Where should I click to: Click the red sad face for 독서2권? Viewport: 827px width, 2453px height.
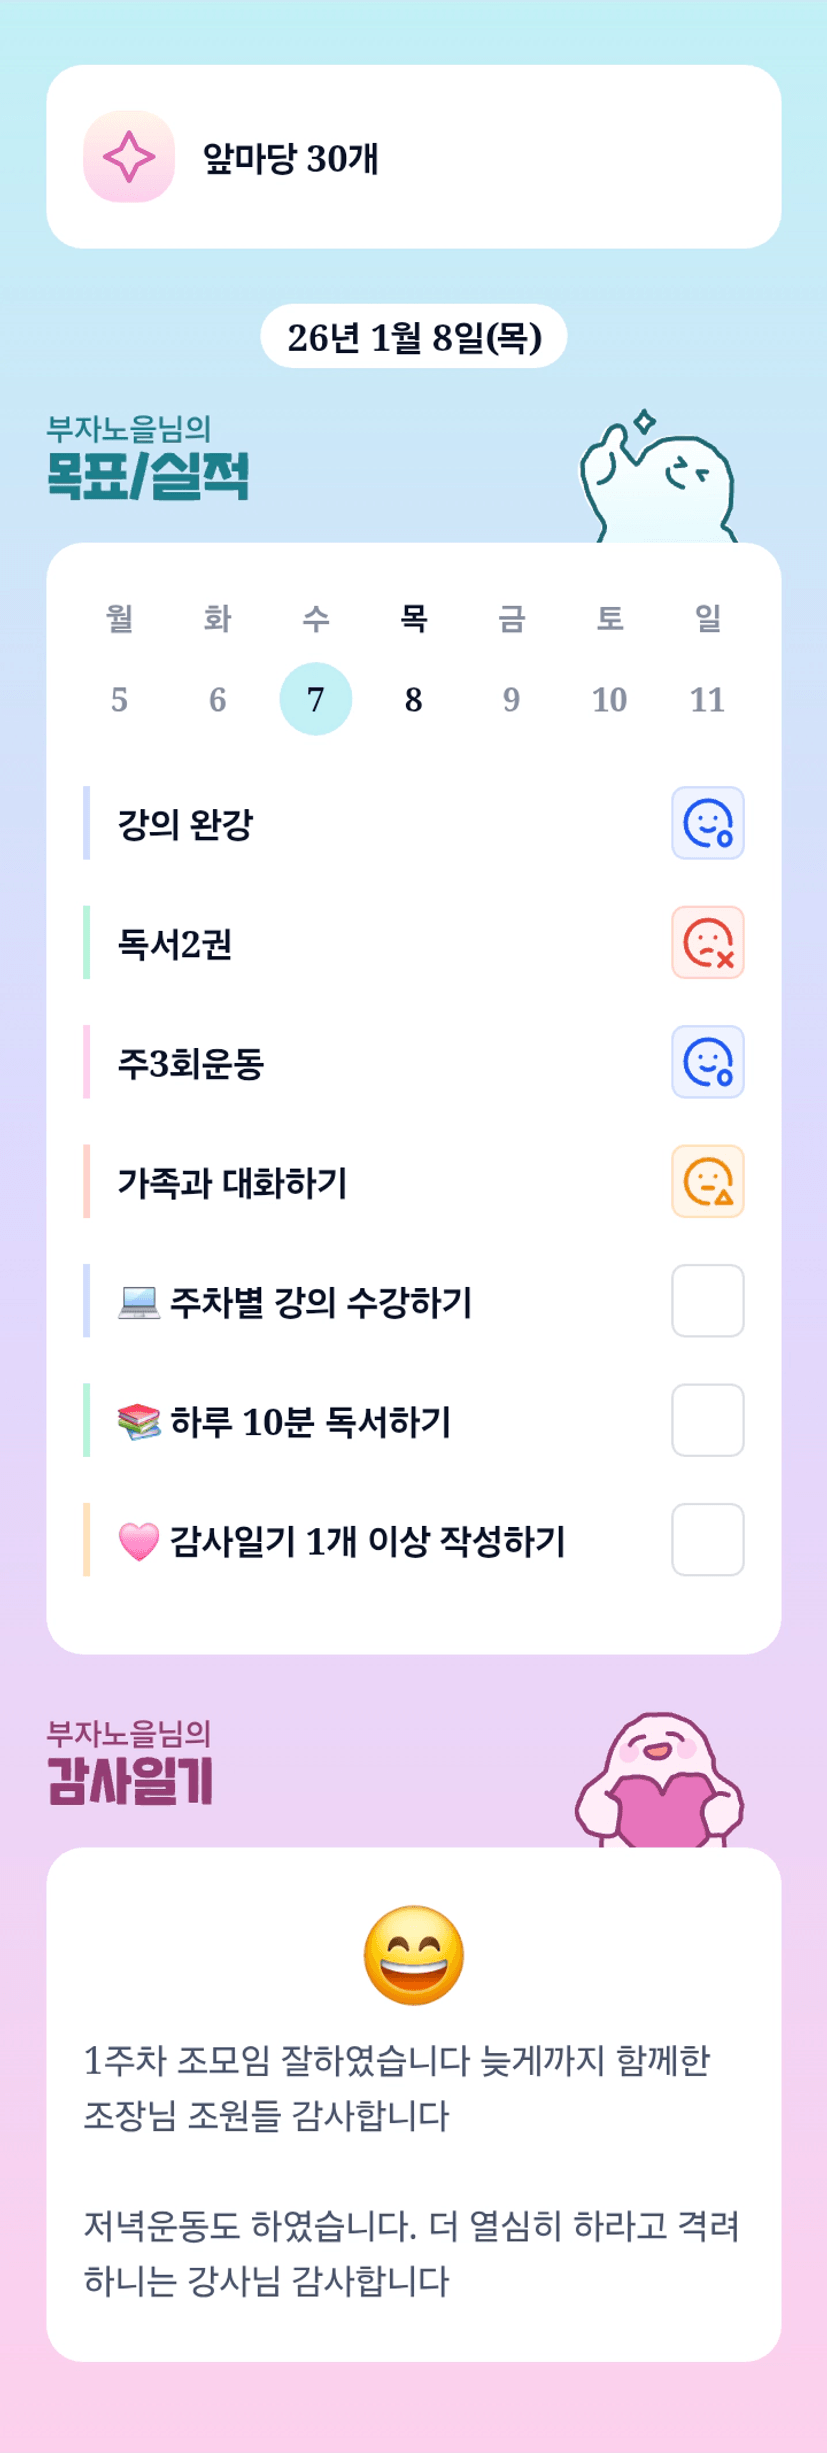click(707, 942)
